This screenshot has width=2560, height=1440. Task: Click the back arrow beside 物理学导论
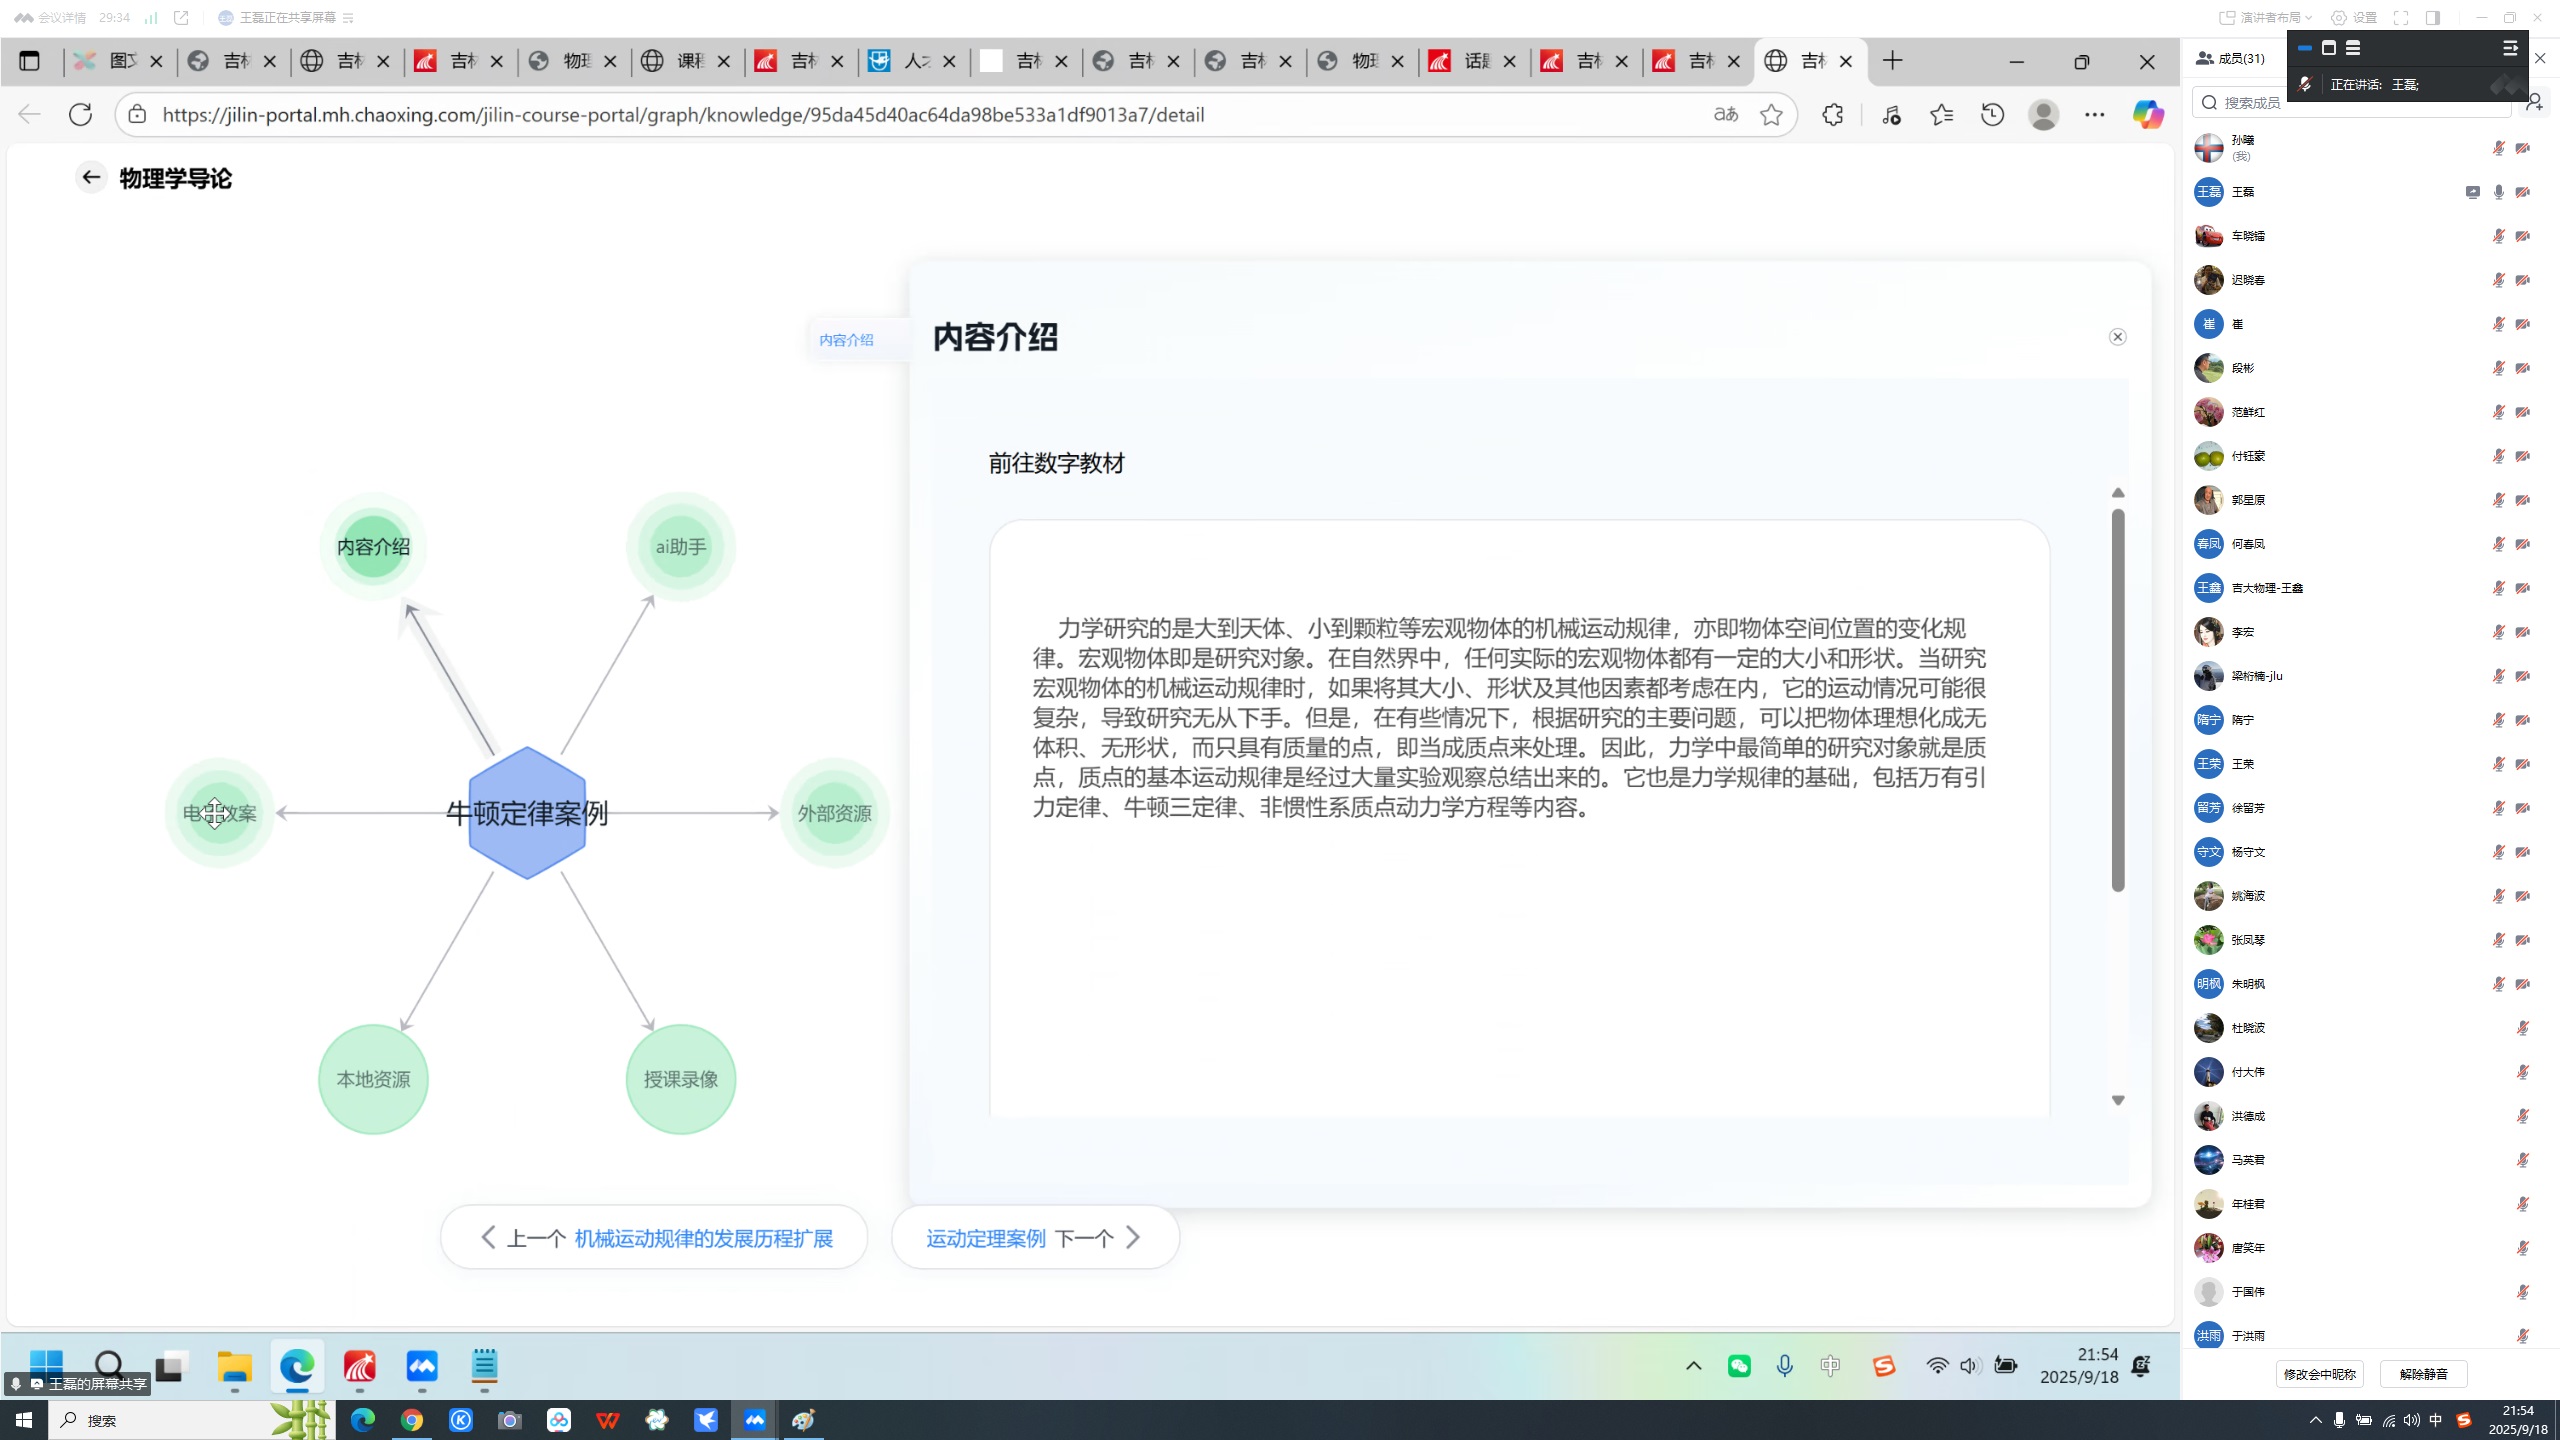tap(91, 178)
